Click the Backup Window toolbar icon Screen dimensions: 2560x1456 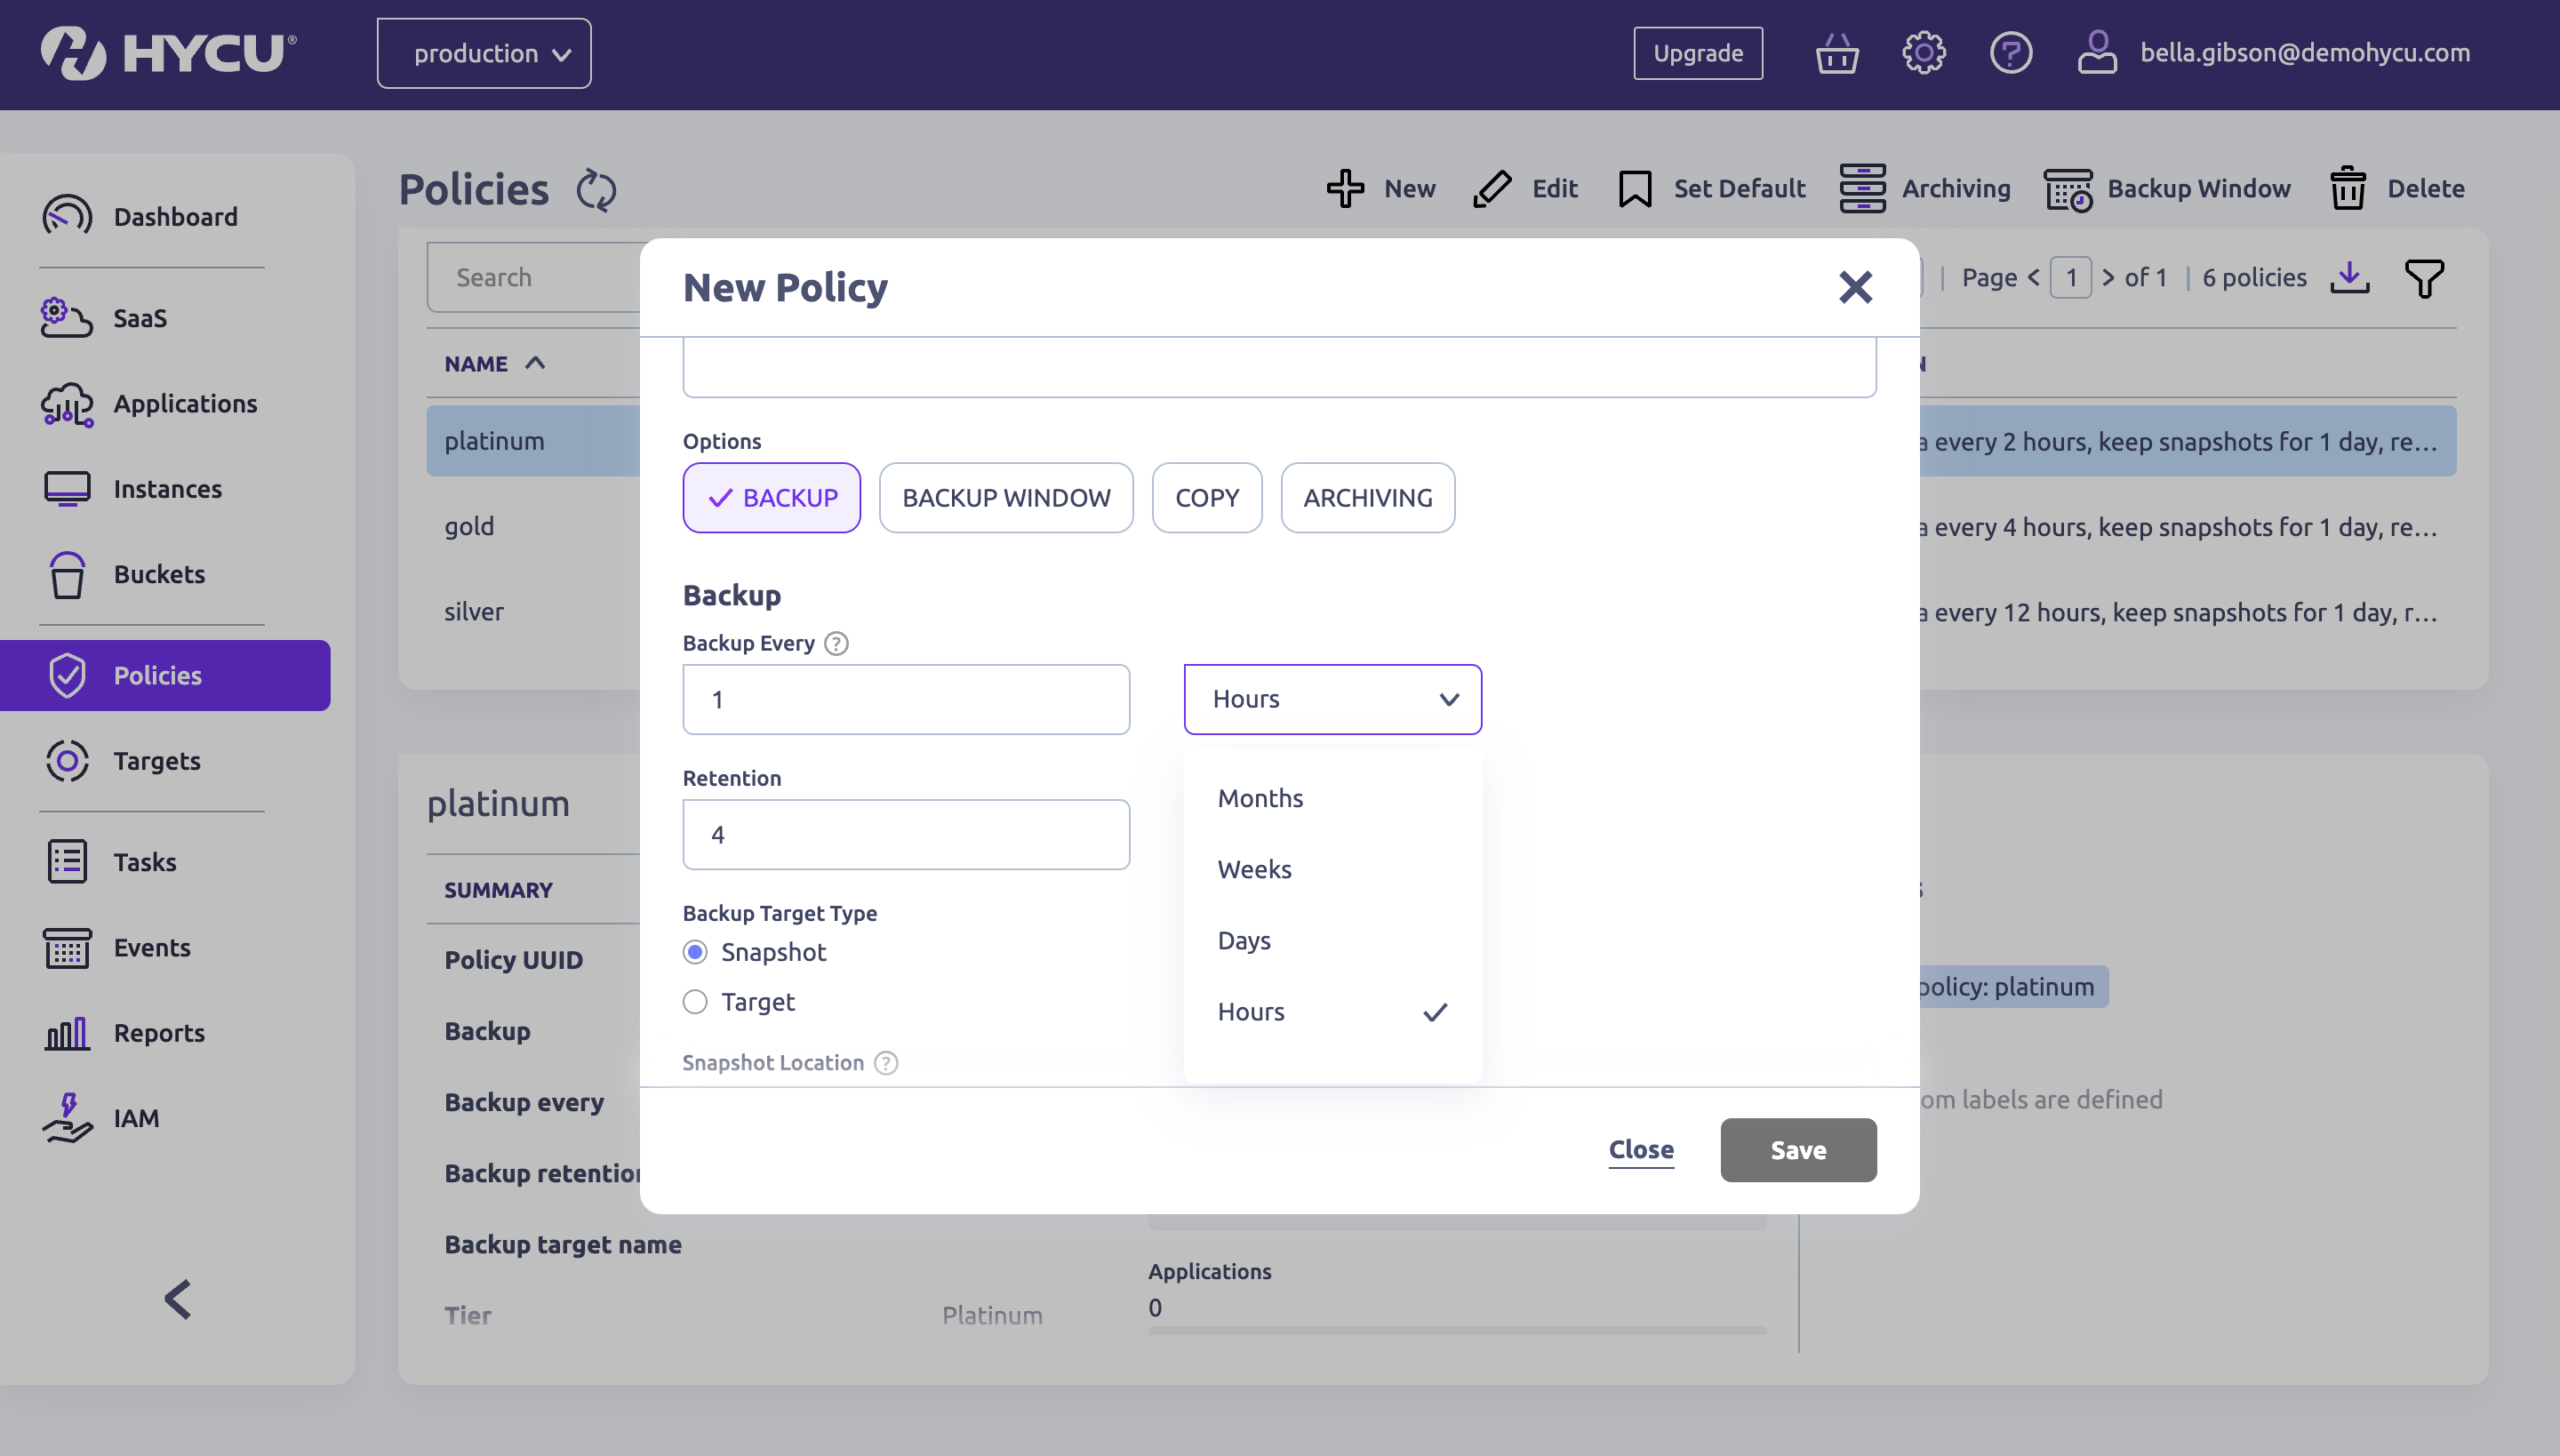[x=2067, y=189]
